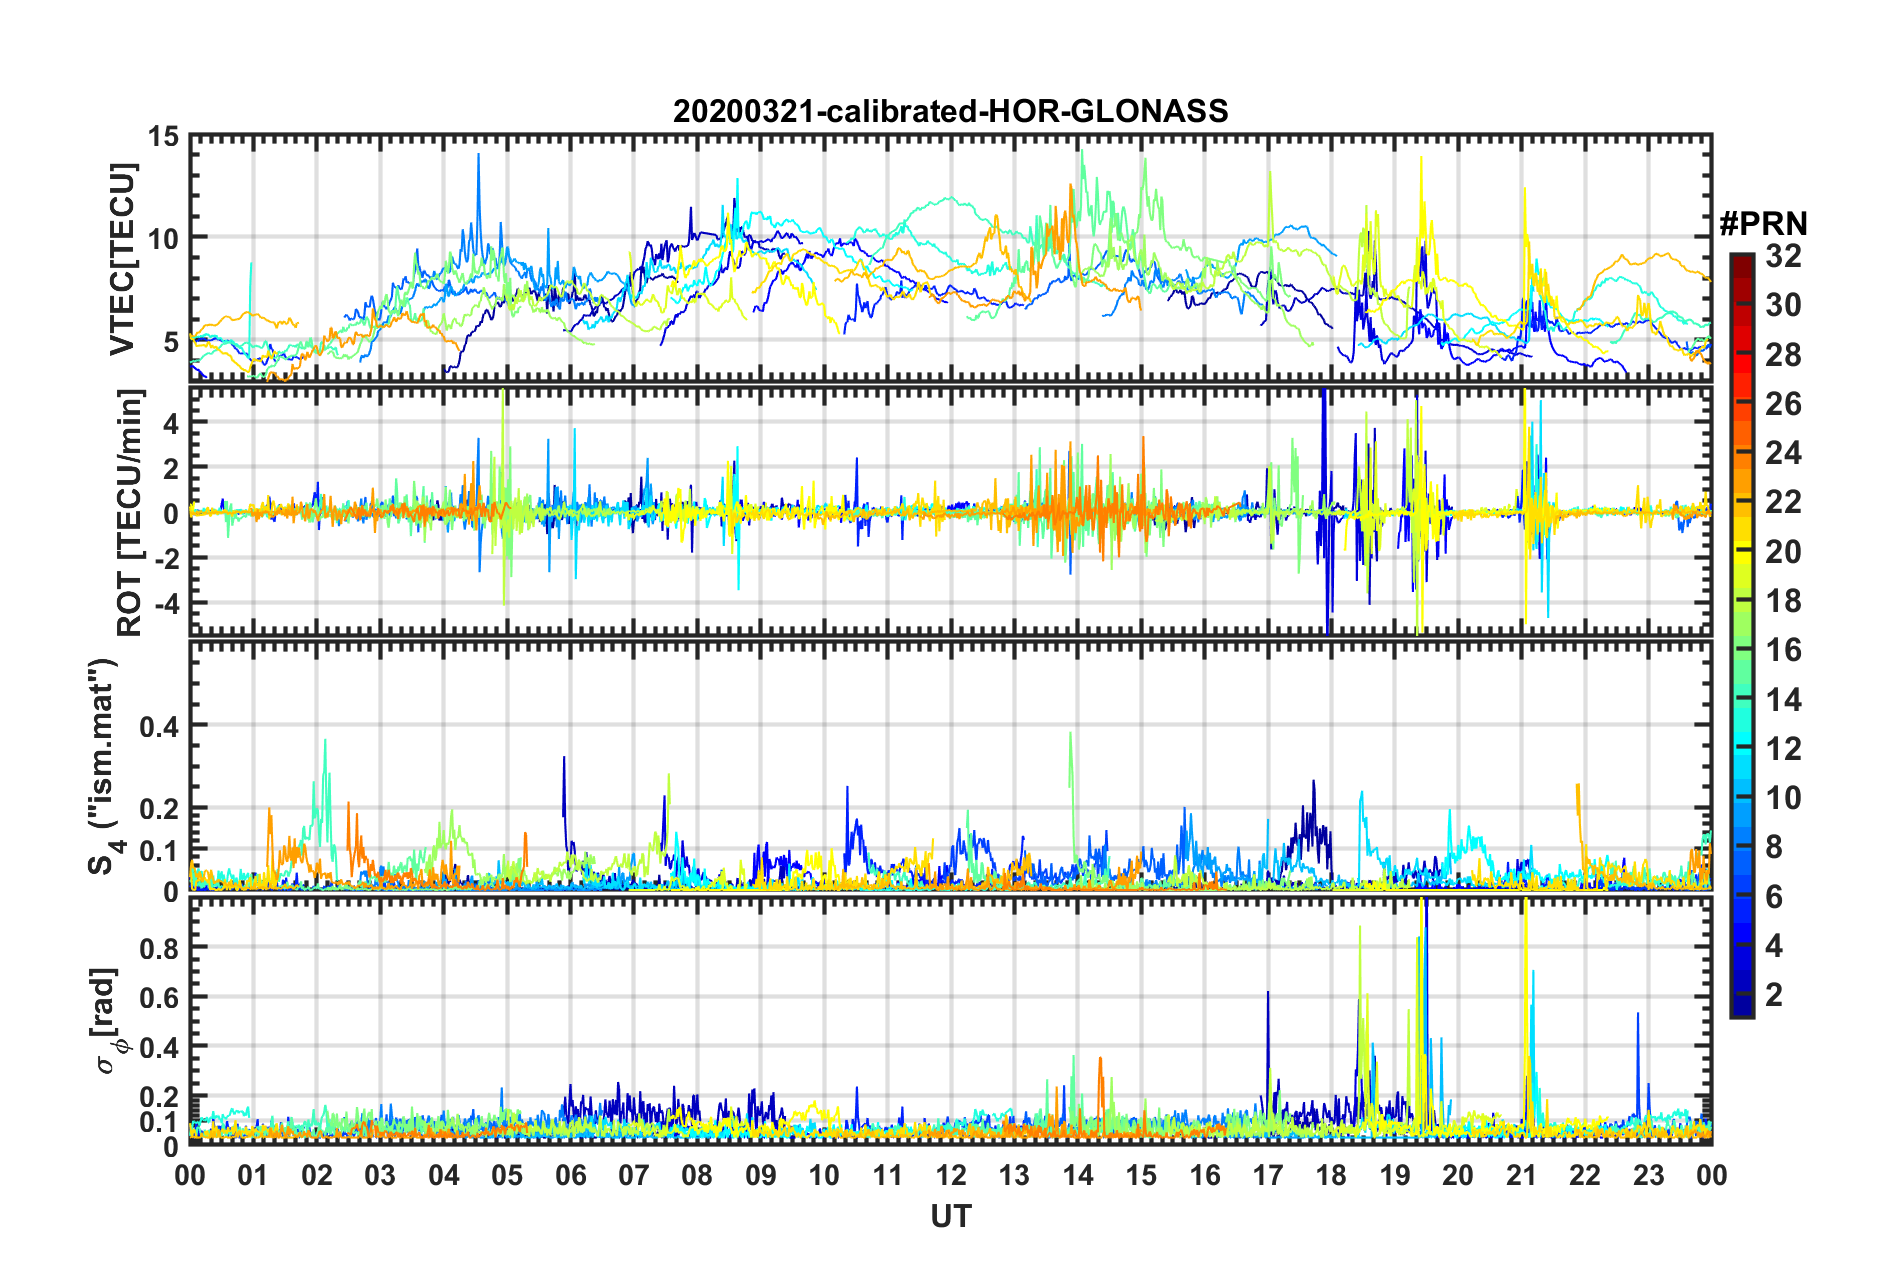Click UT axis tick label 03

(380, 1175)
